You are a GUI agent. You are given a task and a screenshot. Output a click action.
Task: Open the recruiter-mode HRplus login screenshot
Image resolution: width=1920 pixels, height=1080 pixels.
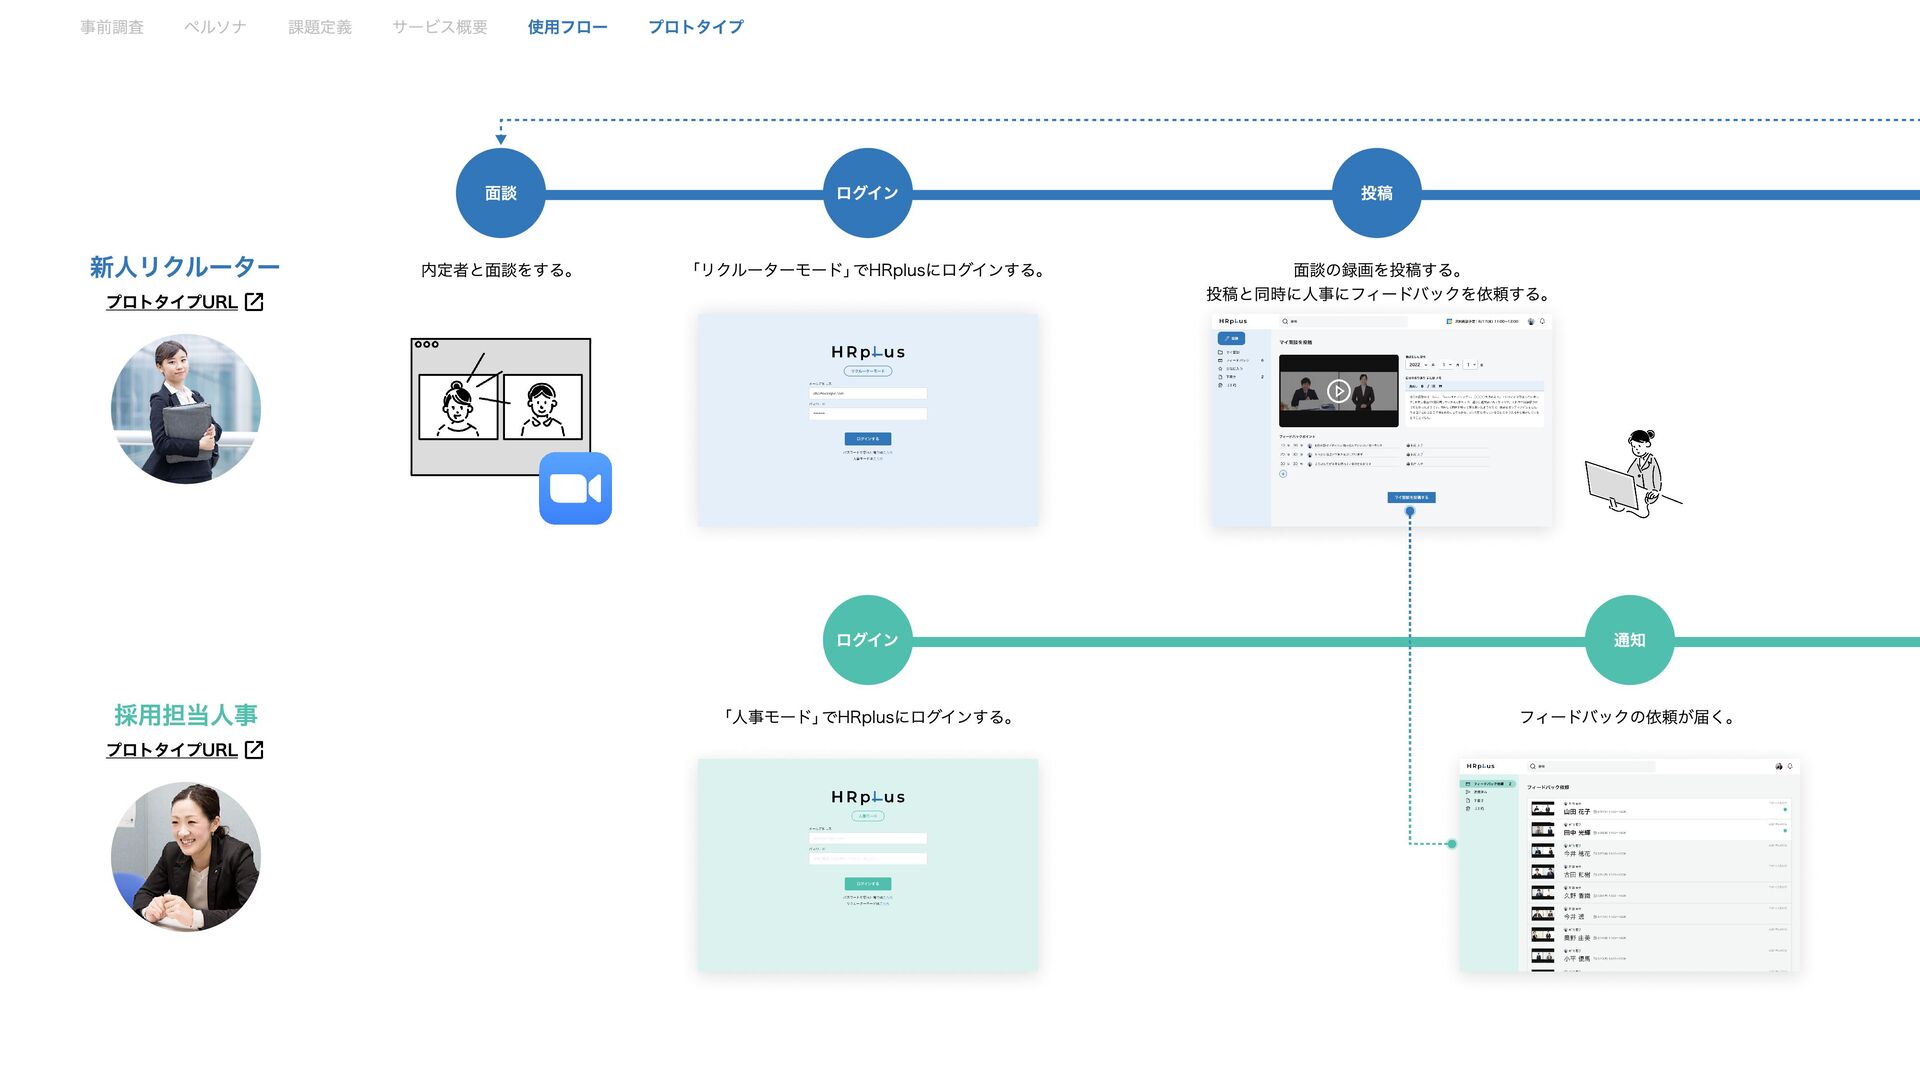pos(868,420)
